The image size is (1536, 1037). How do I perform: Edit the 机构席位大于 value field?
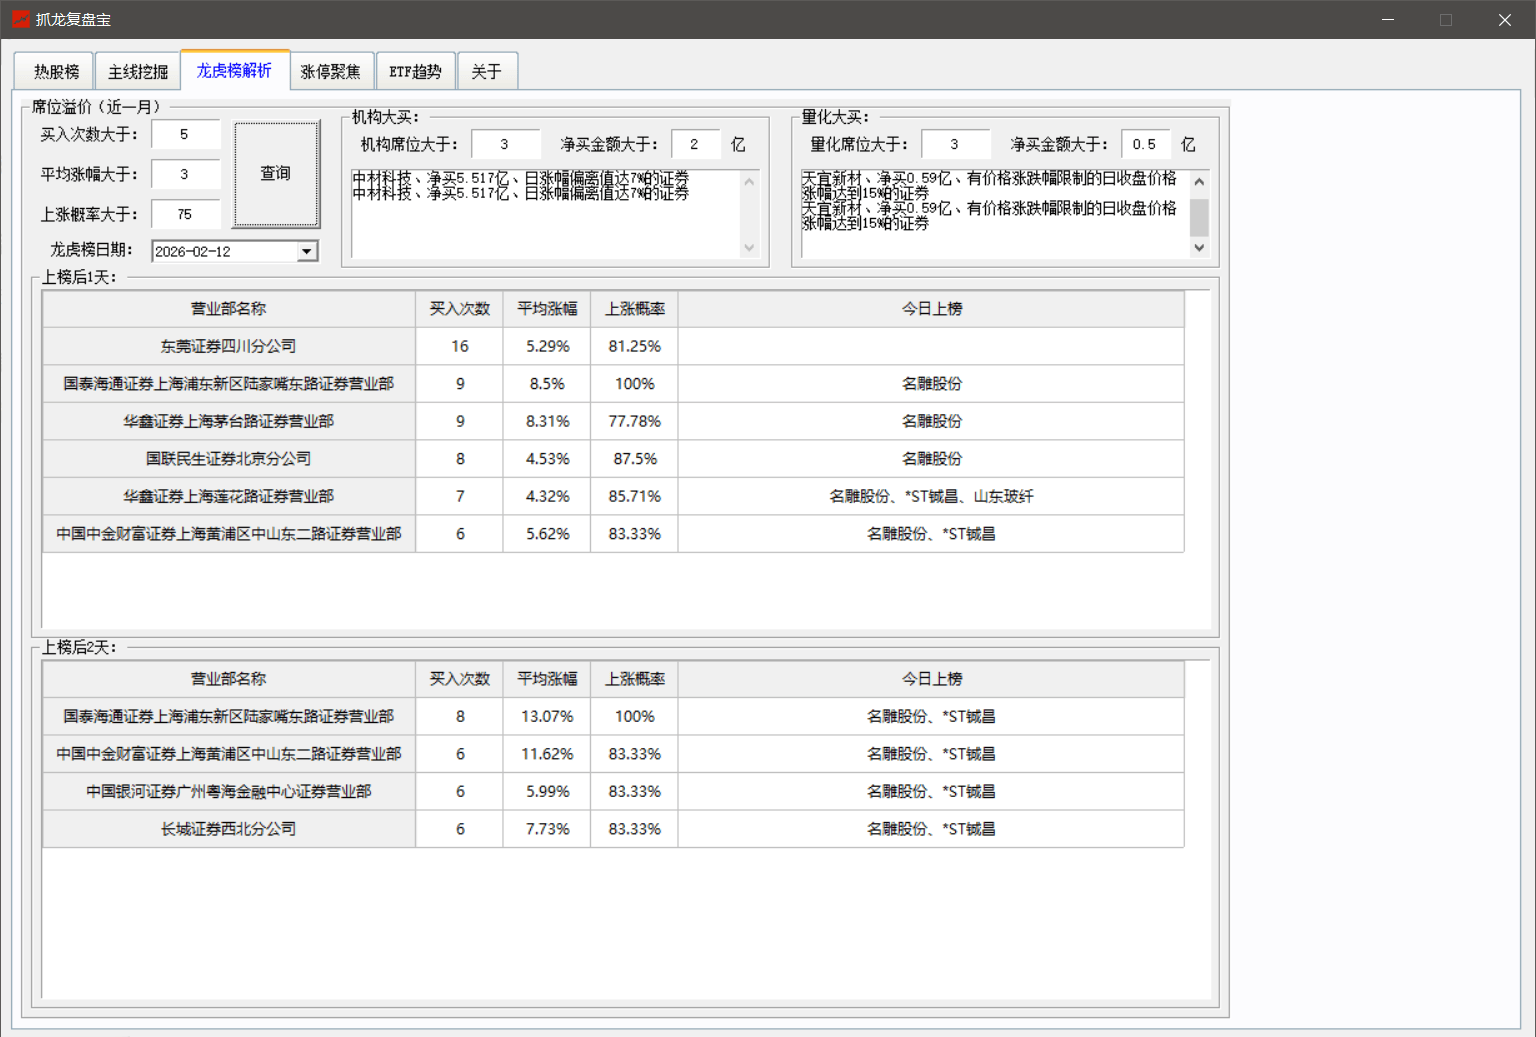point(505,145)
